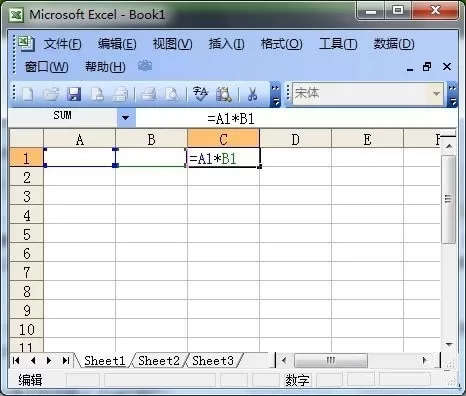Go to first sheet tab arrow
466x396 pixels.
click(x=16, y=360)
